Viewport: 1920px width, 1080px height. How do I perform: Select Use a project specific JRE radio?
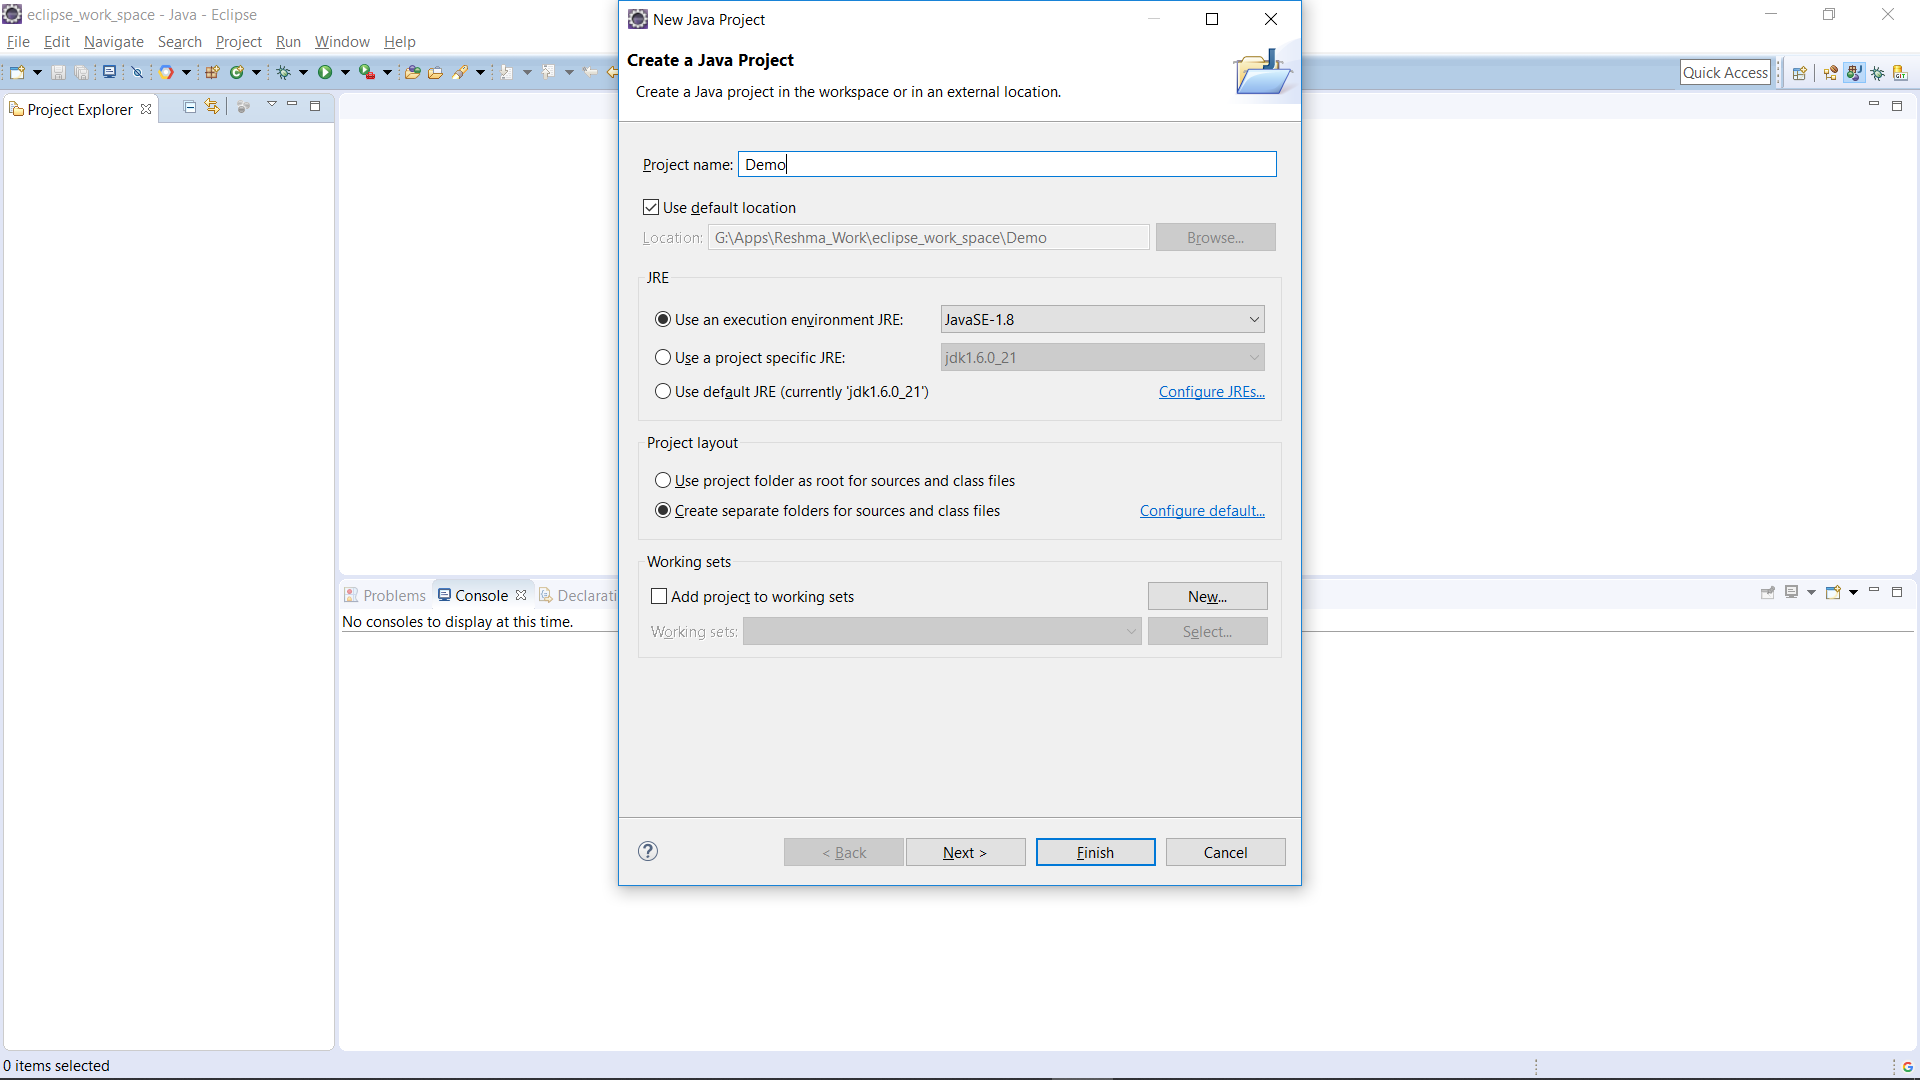663,357
